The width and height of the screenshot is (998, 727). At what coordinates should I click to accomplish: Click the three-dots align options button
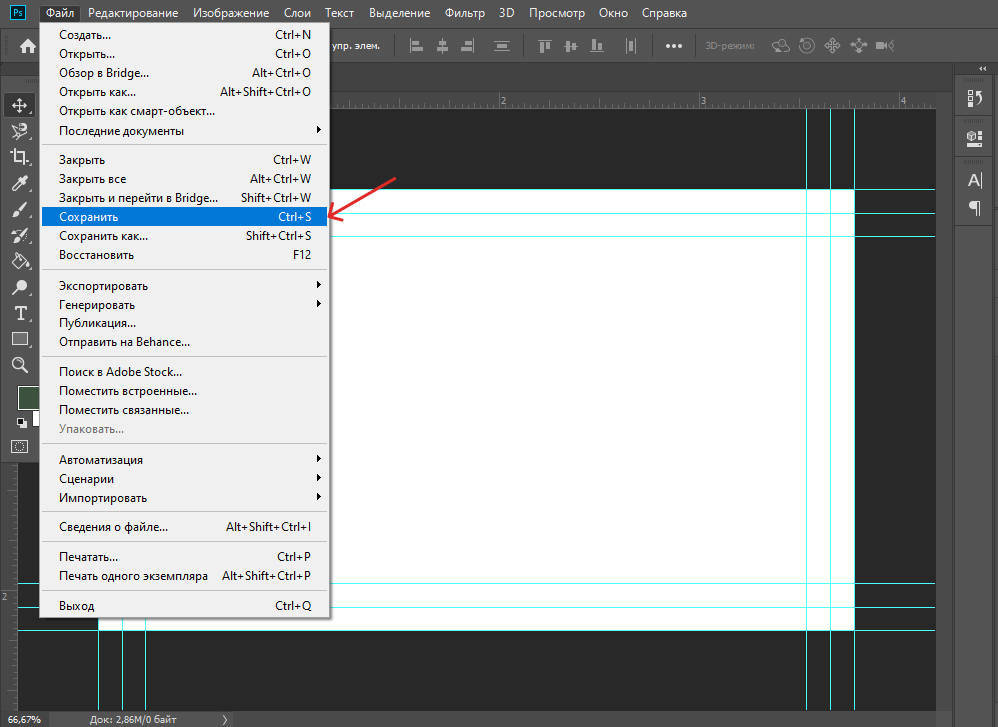point(674,46)
